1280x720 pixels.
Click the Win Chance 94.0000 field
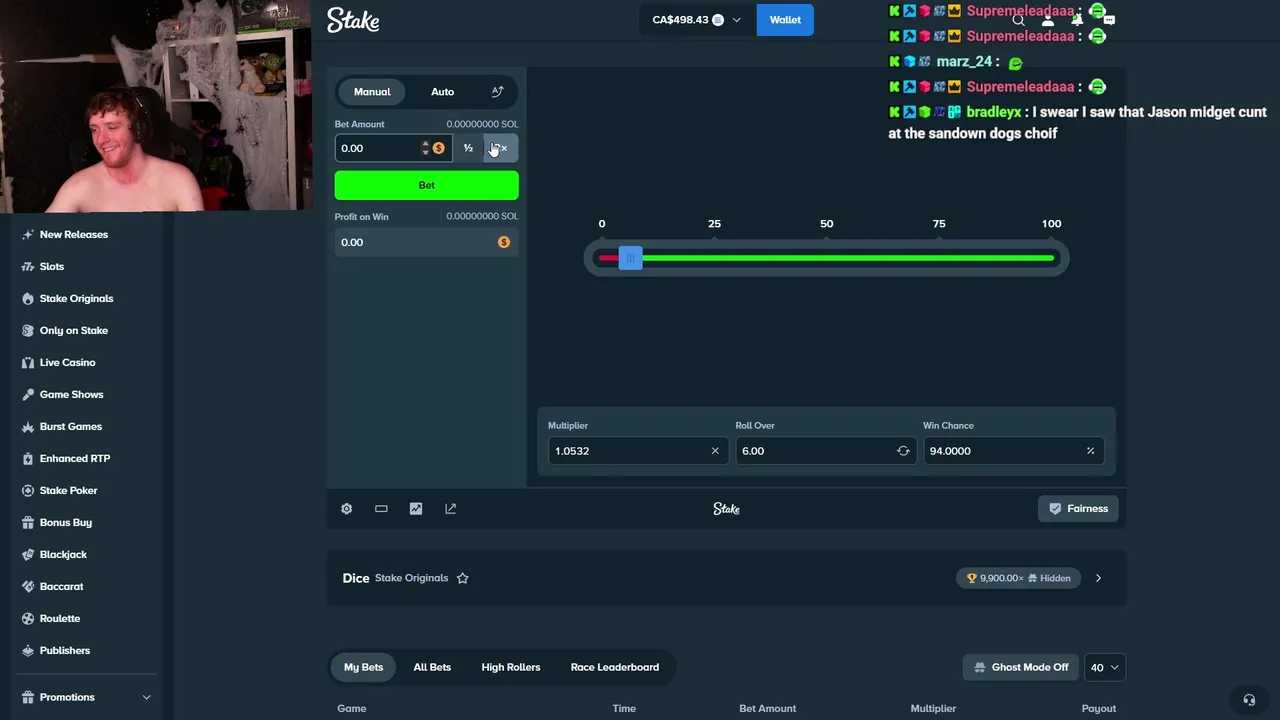[1012, 451]
